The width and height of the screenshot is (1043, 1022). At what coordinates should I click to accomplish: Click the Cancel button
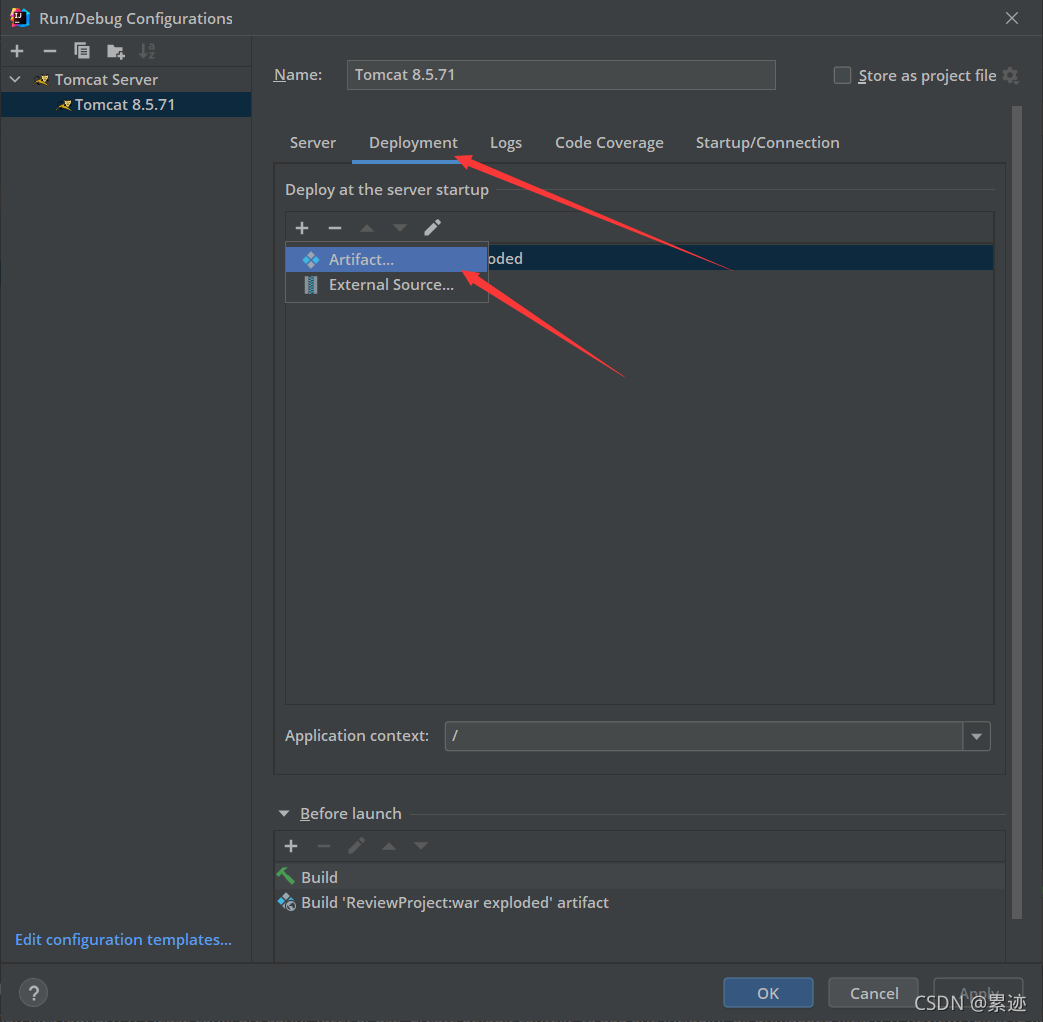[x=873, y=993]
